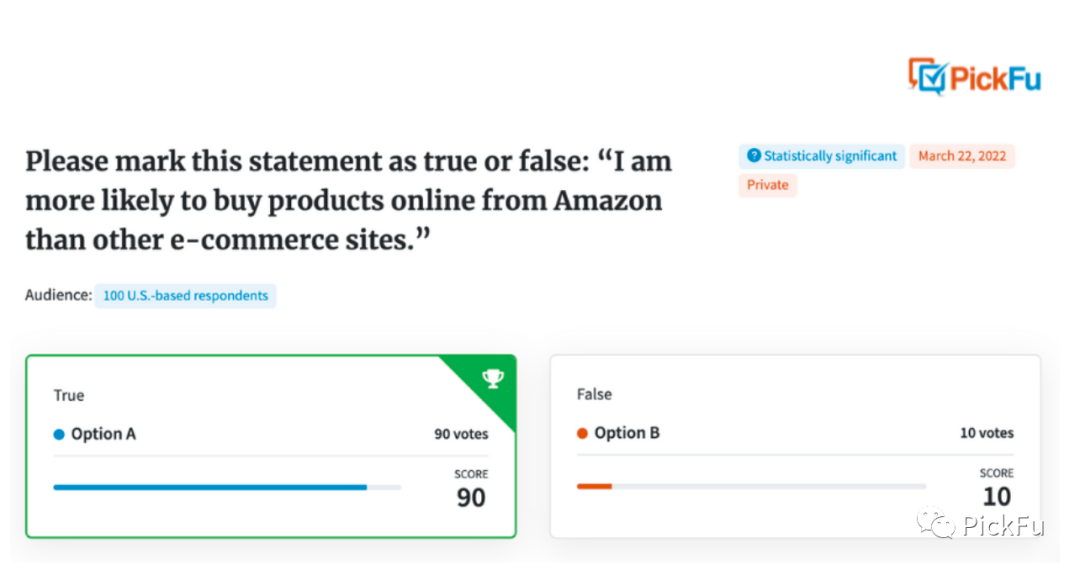Click the 10 votes label
The height and width of the screenshot is (570, 1080).
pyautogui.click(x=986, y=433)
